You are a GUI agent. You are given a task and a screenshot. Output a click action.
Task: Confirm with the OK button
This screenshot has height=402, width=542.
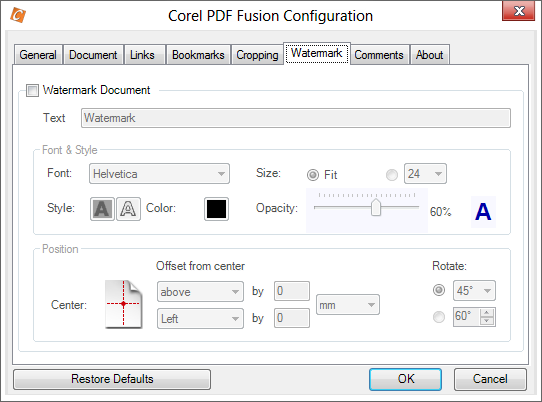point(405,379)
